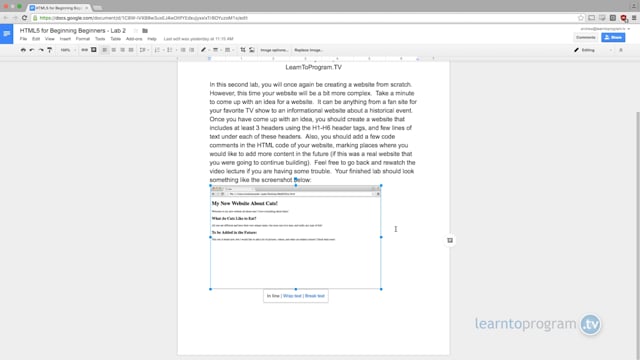Image resolution: width=640 pixels, height=360 pixels.
Task: Click the insert link icon
Action: click(84, 50)
